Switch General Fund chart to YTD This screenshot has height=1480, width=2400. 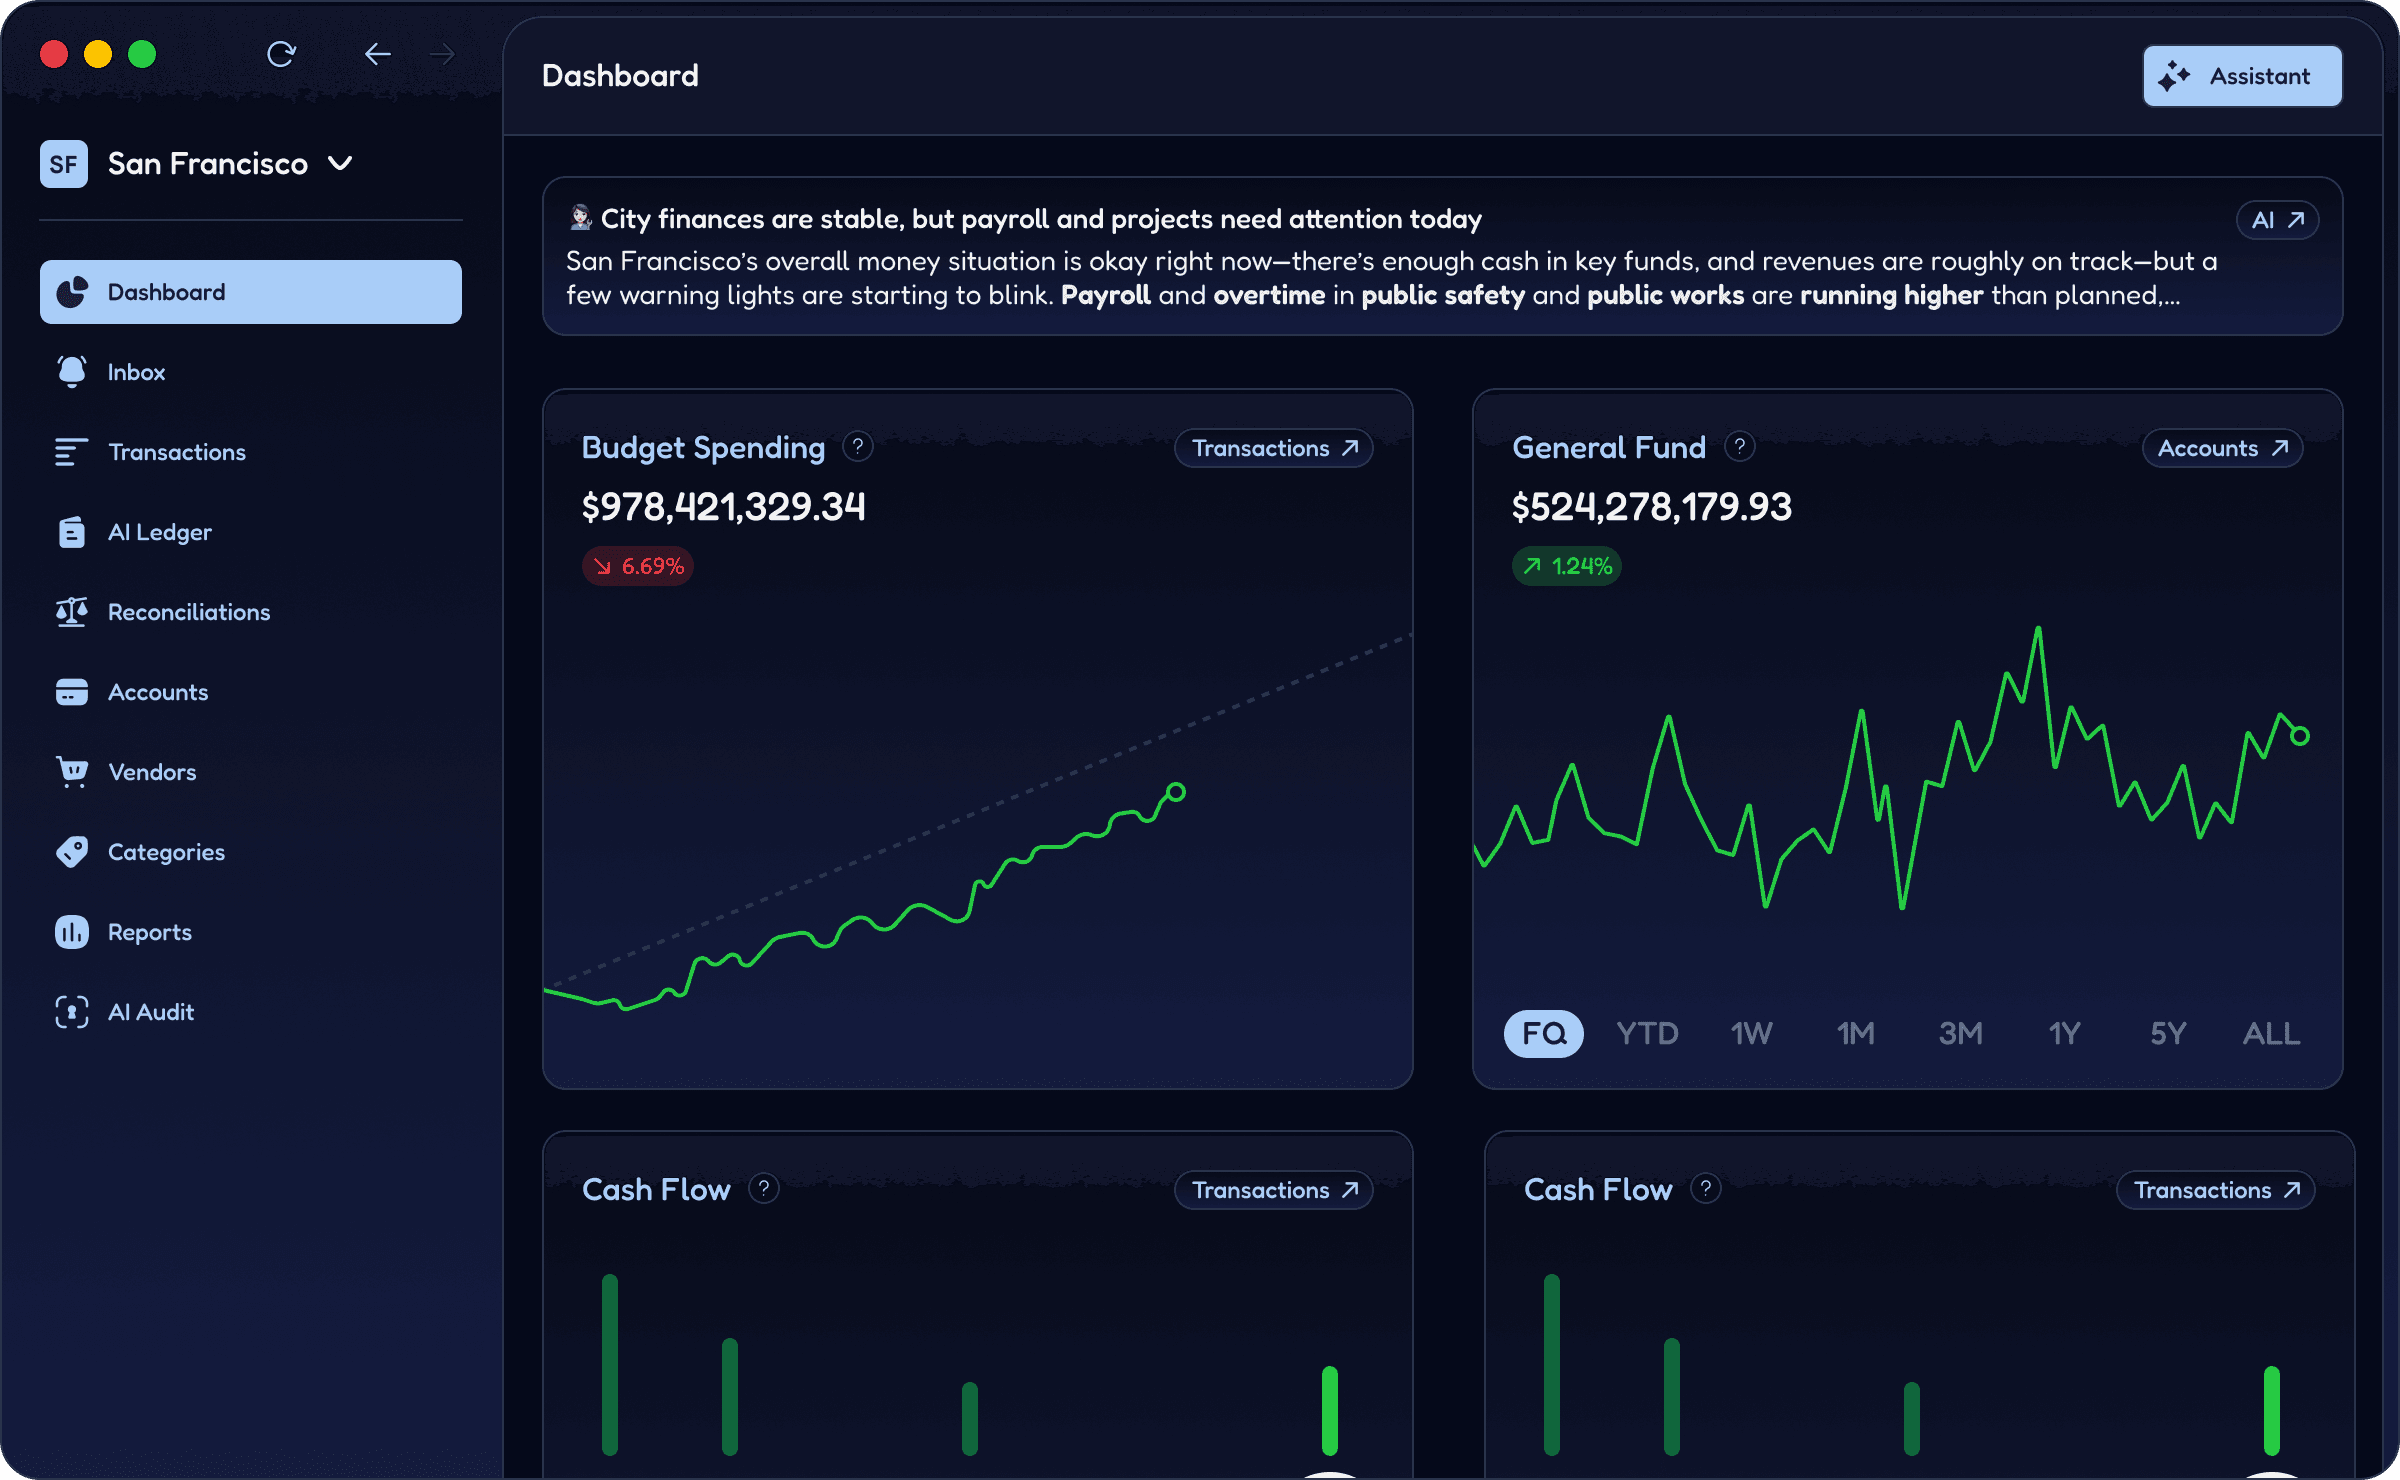[1646, 1034]
